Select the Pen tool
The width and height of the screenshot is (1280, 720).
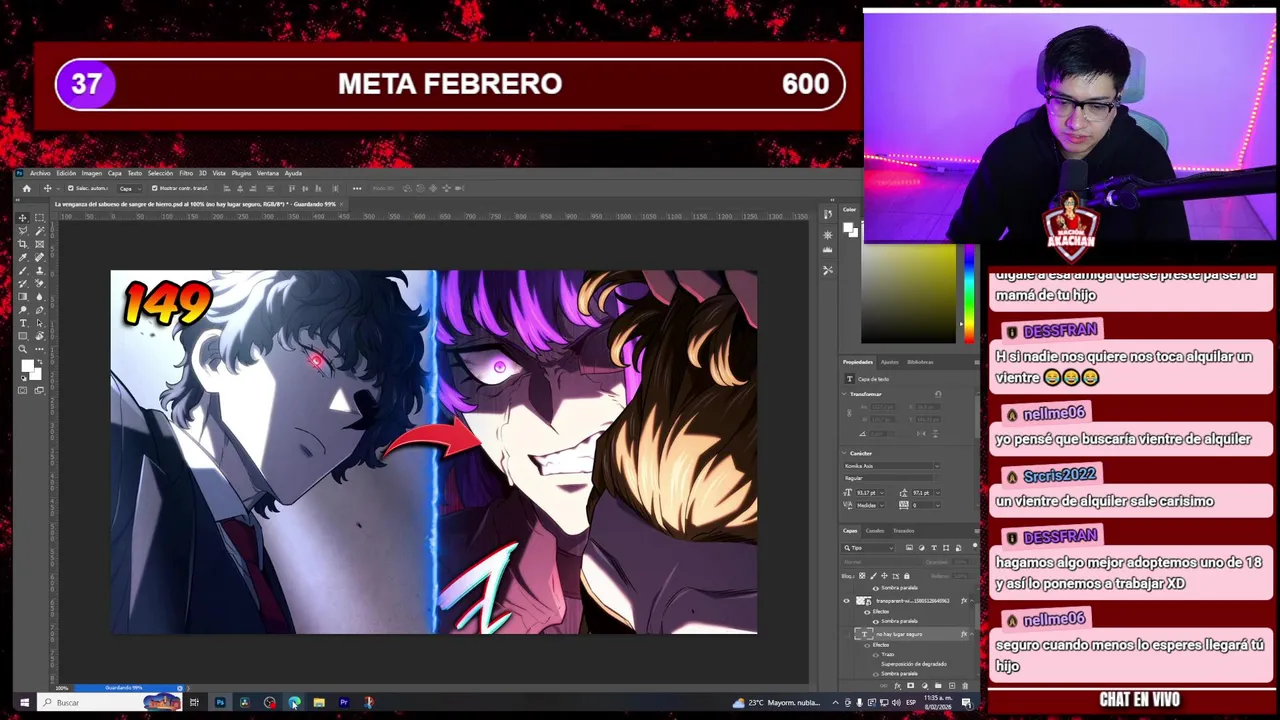pyautogui.click(x=39, y=309)
